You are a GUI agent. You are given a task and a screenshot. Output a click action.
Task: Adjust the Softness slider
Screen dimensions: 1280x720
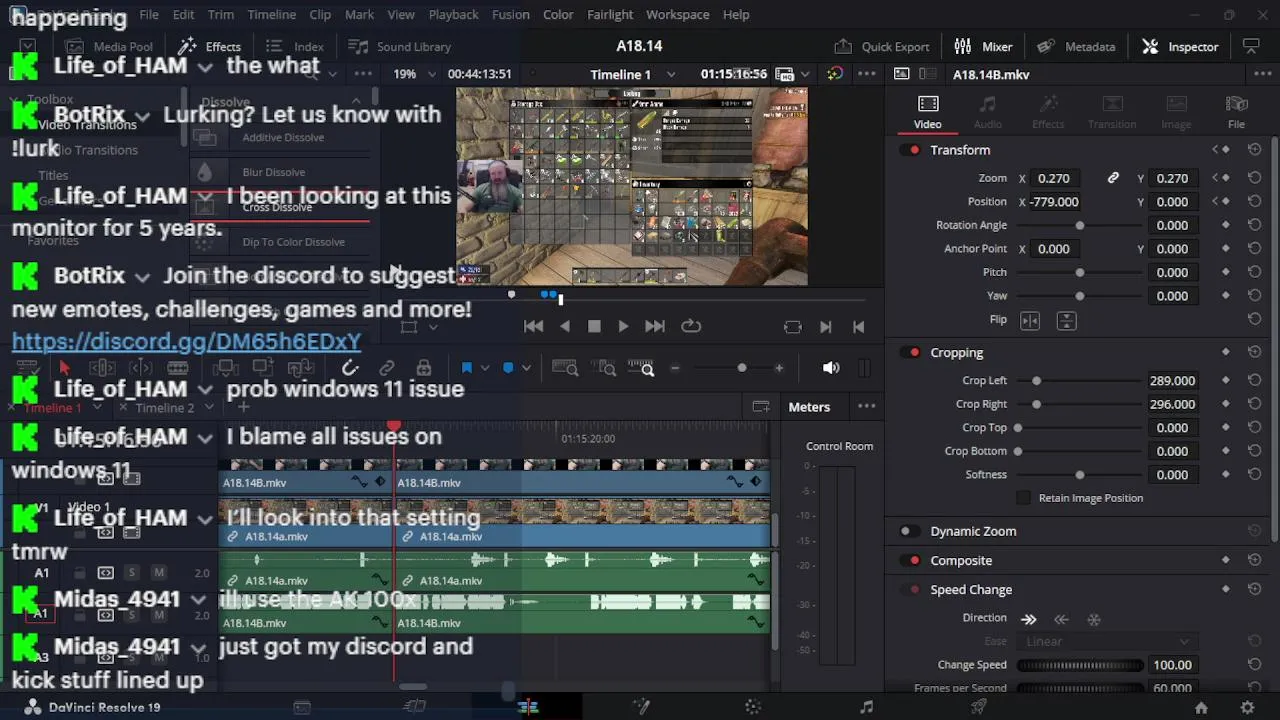(1079, 475)
